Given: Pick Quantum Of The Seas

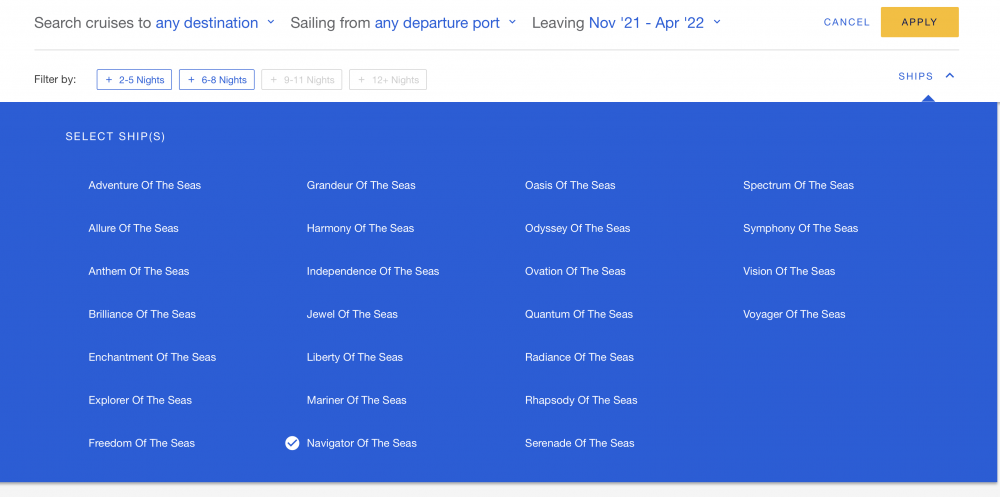Looking at the screenshot, I should [579, 315].
